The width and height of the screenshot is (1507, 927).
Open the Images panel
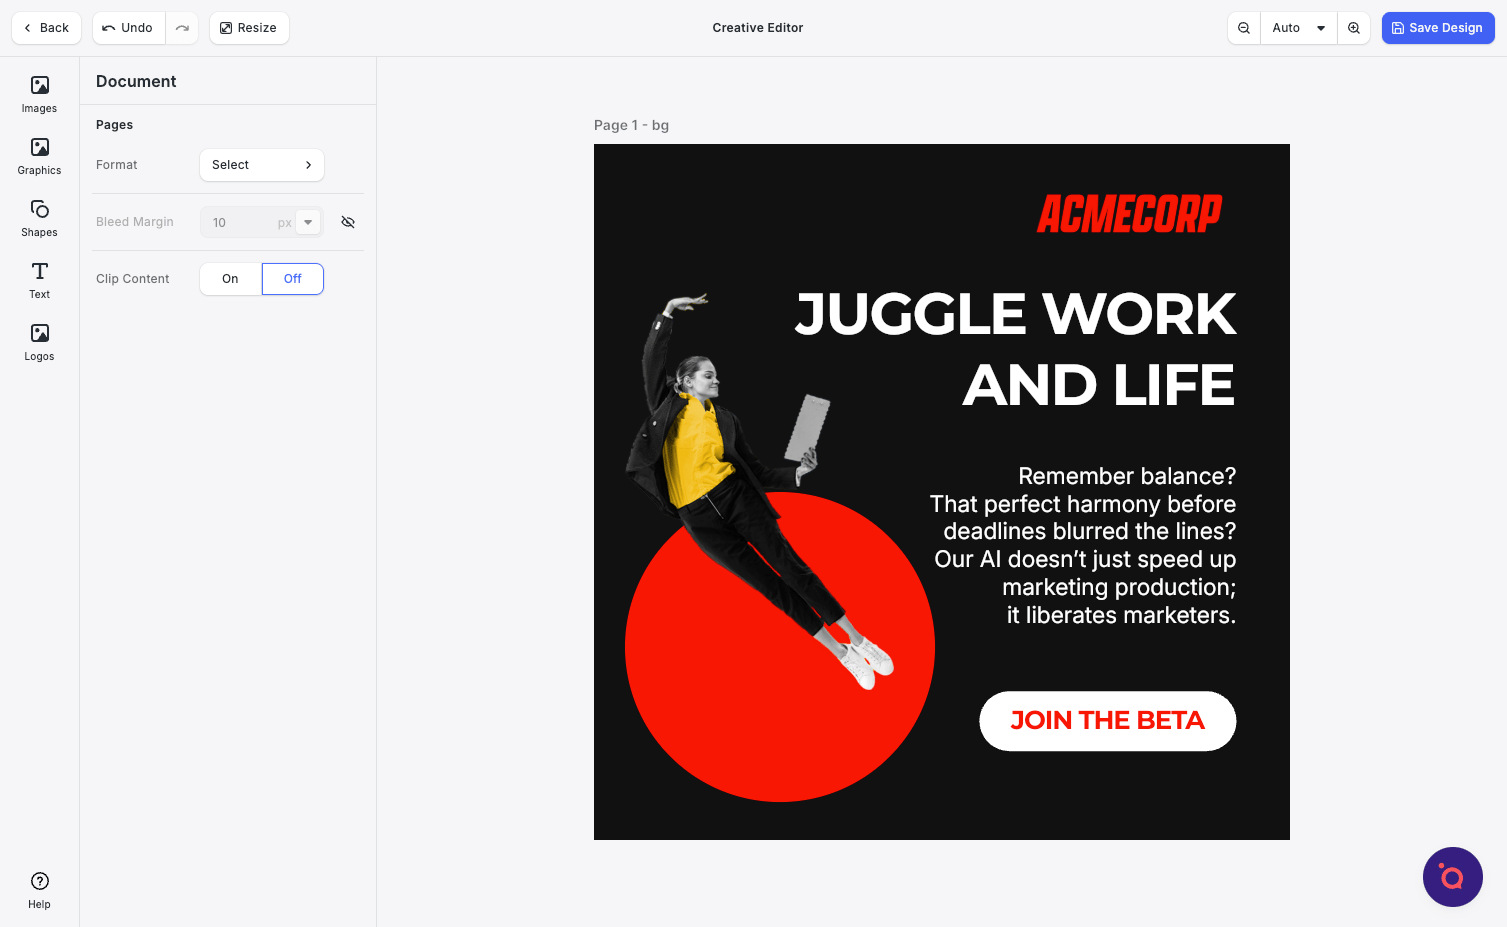tap(39, 94)
